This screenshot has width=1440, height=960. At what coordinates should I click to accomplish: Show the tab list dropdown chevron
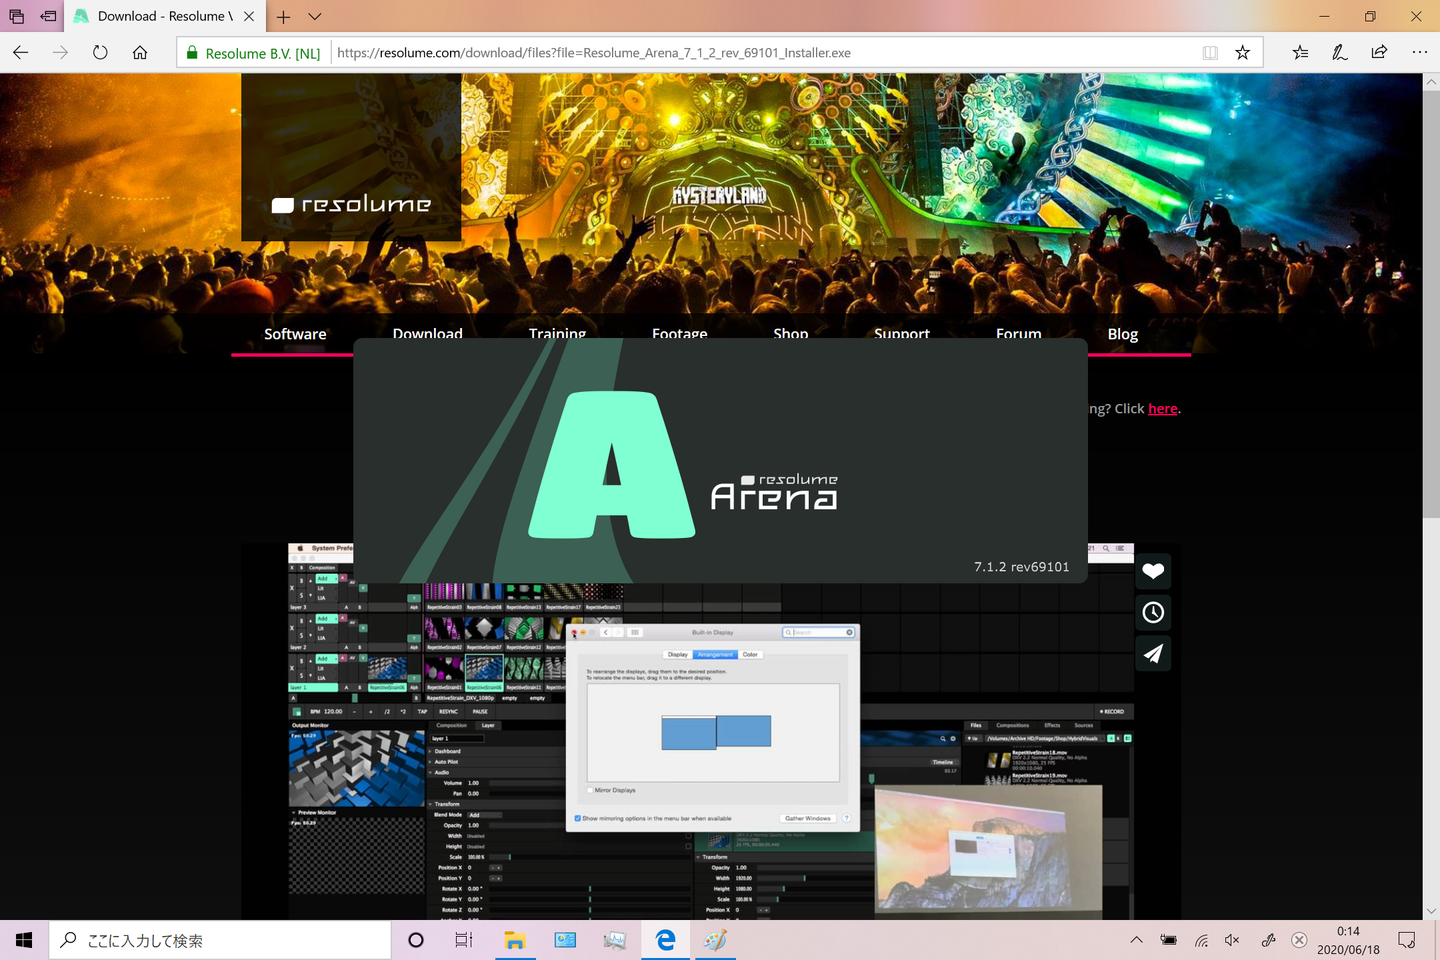(314, 17)
